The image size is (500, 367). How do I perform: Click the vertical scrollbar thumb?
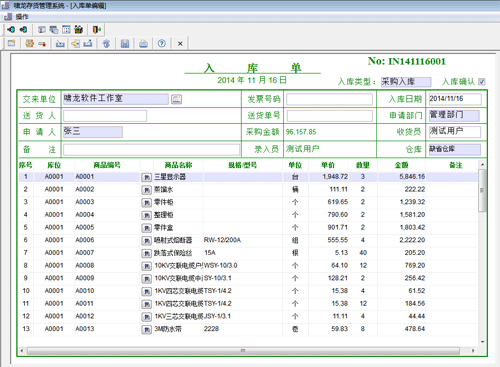click(482, 190)
